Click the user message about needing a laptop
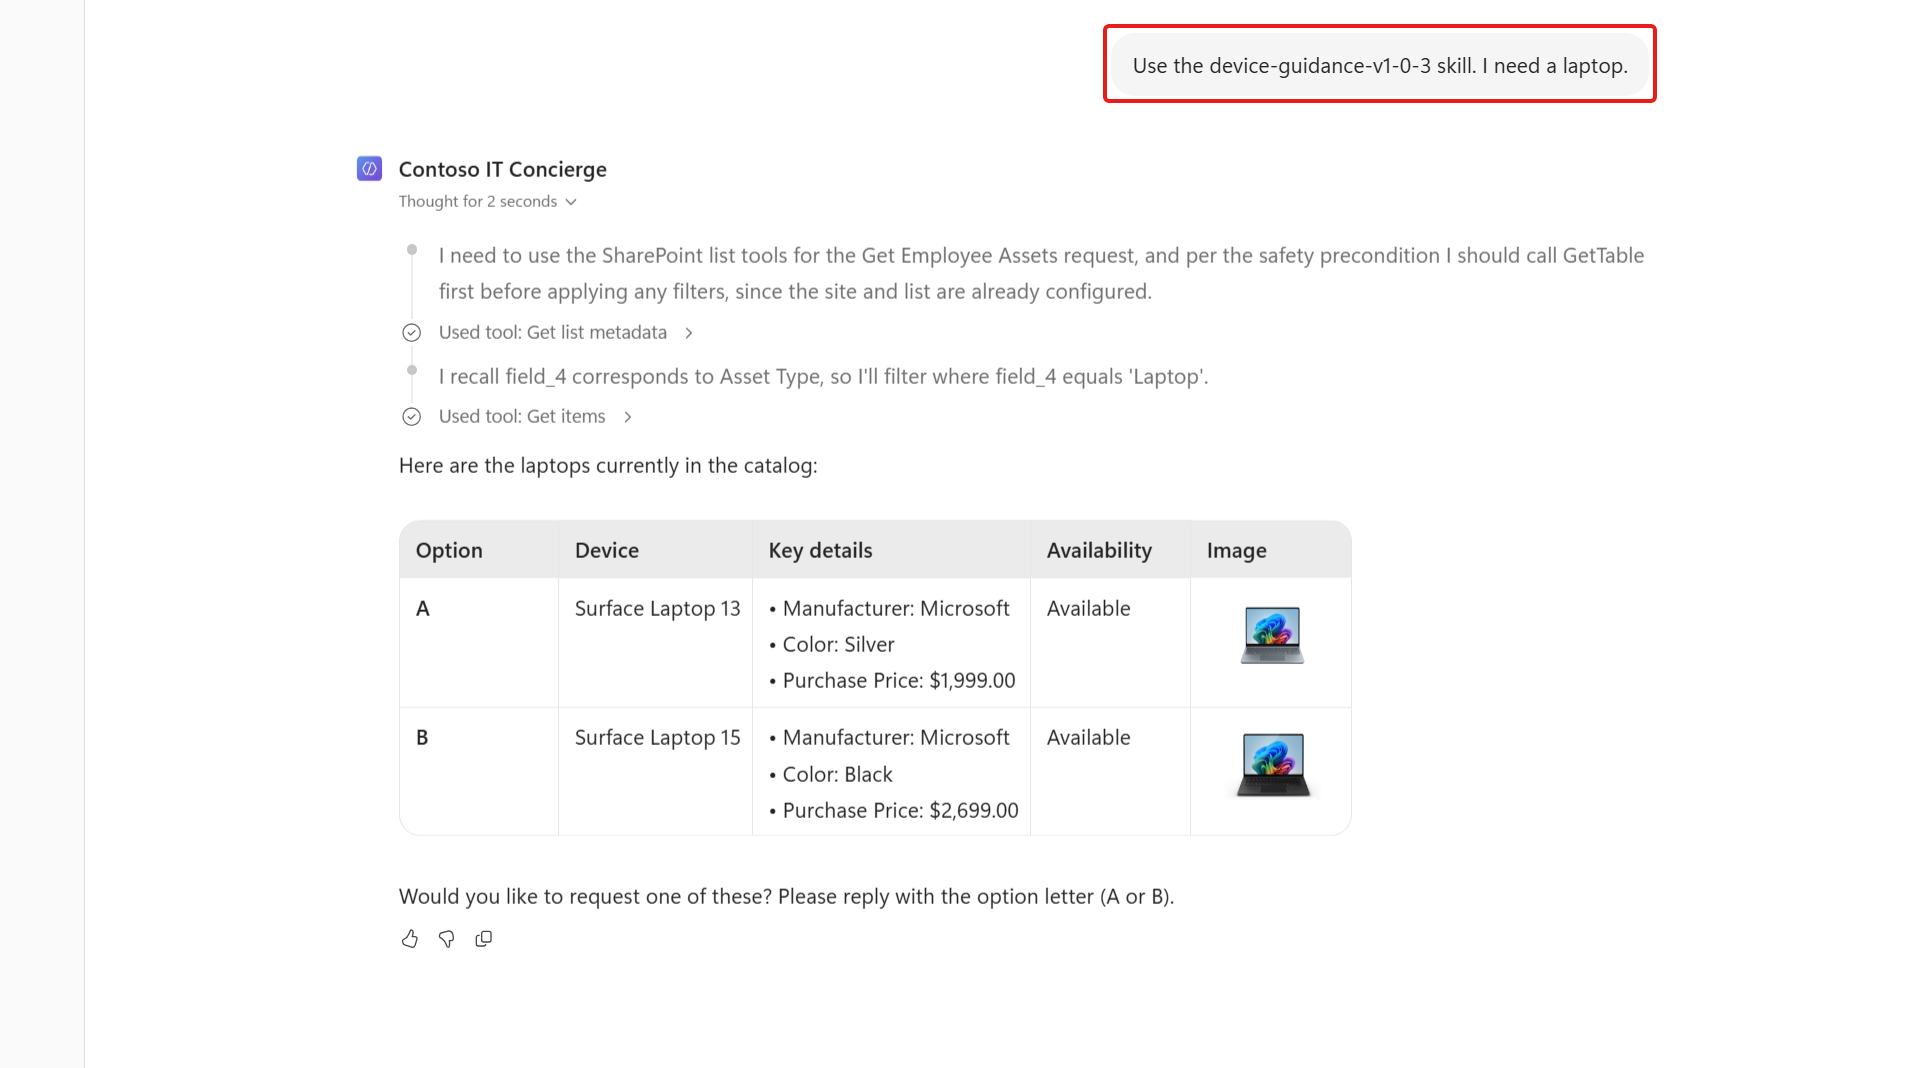1920x1068 pixels. pos(1380,66)
